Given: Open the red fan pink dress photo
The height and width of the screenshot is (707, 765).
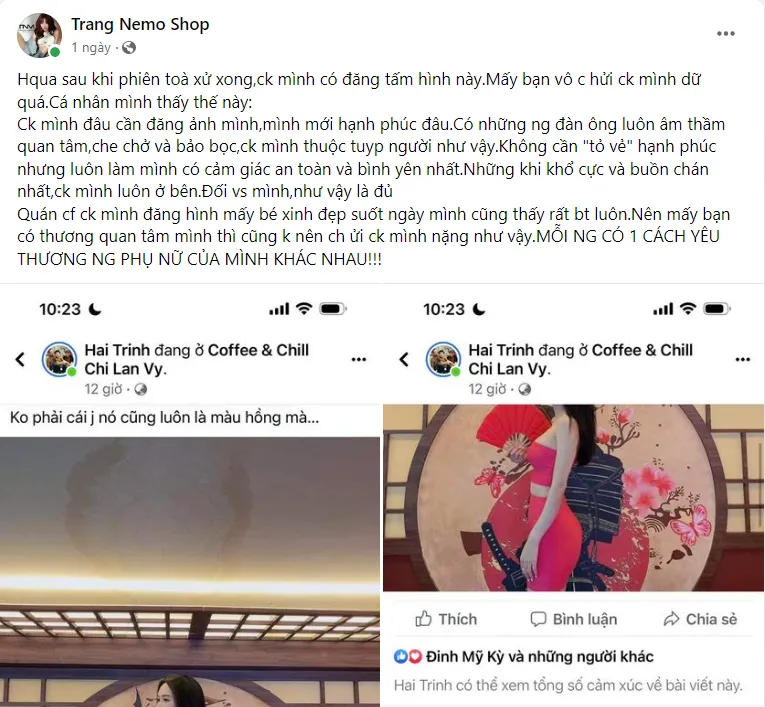Looking at the screenshot, I should click(x=573, y=498).
